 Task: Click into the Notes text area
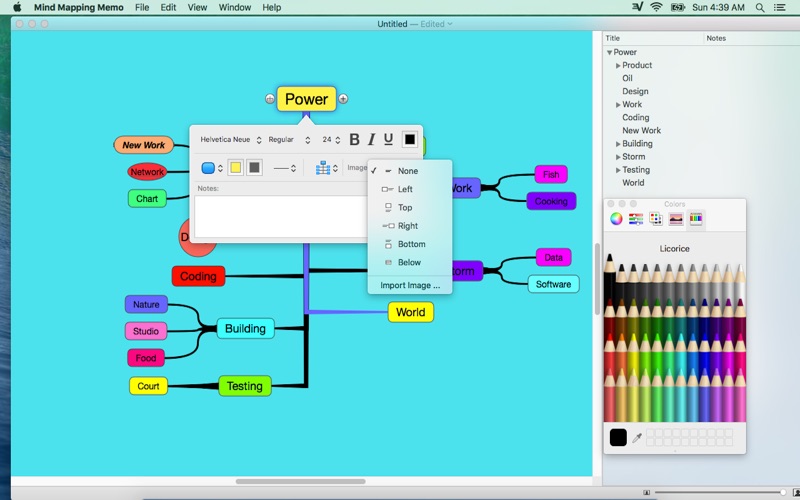coord(280,217)
